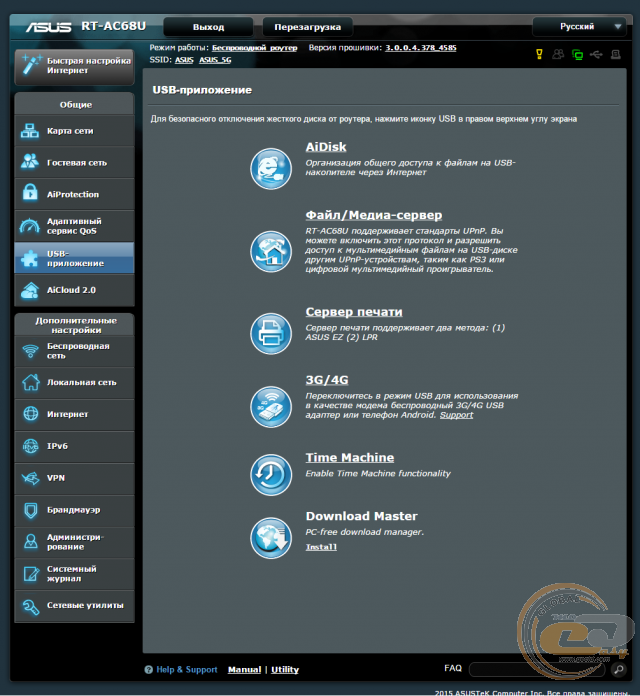Focus the FAQ search input field
The height and width of the screenshot is (696, 640).
[x=538, y=669]
